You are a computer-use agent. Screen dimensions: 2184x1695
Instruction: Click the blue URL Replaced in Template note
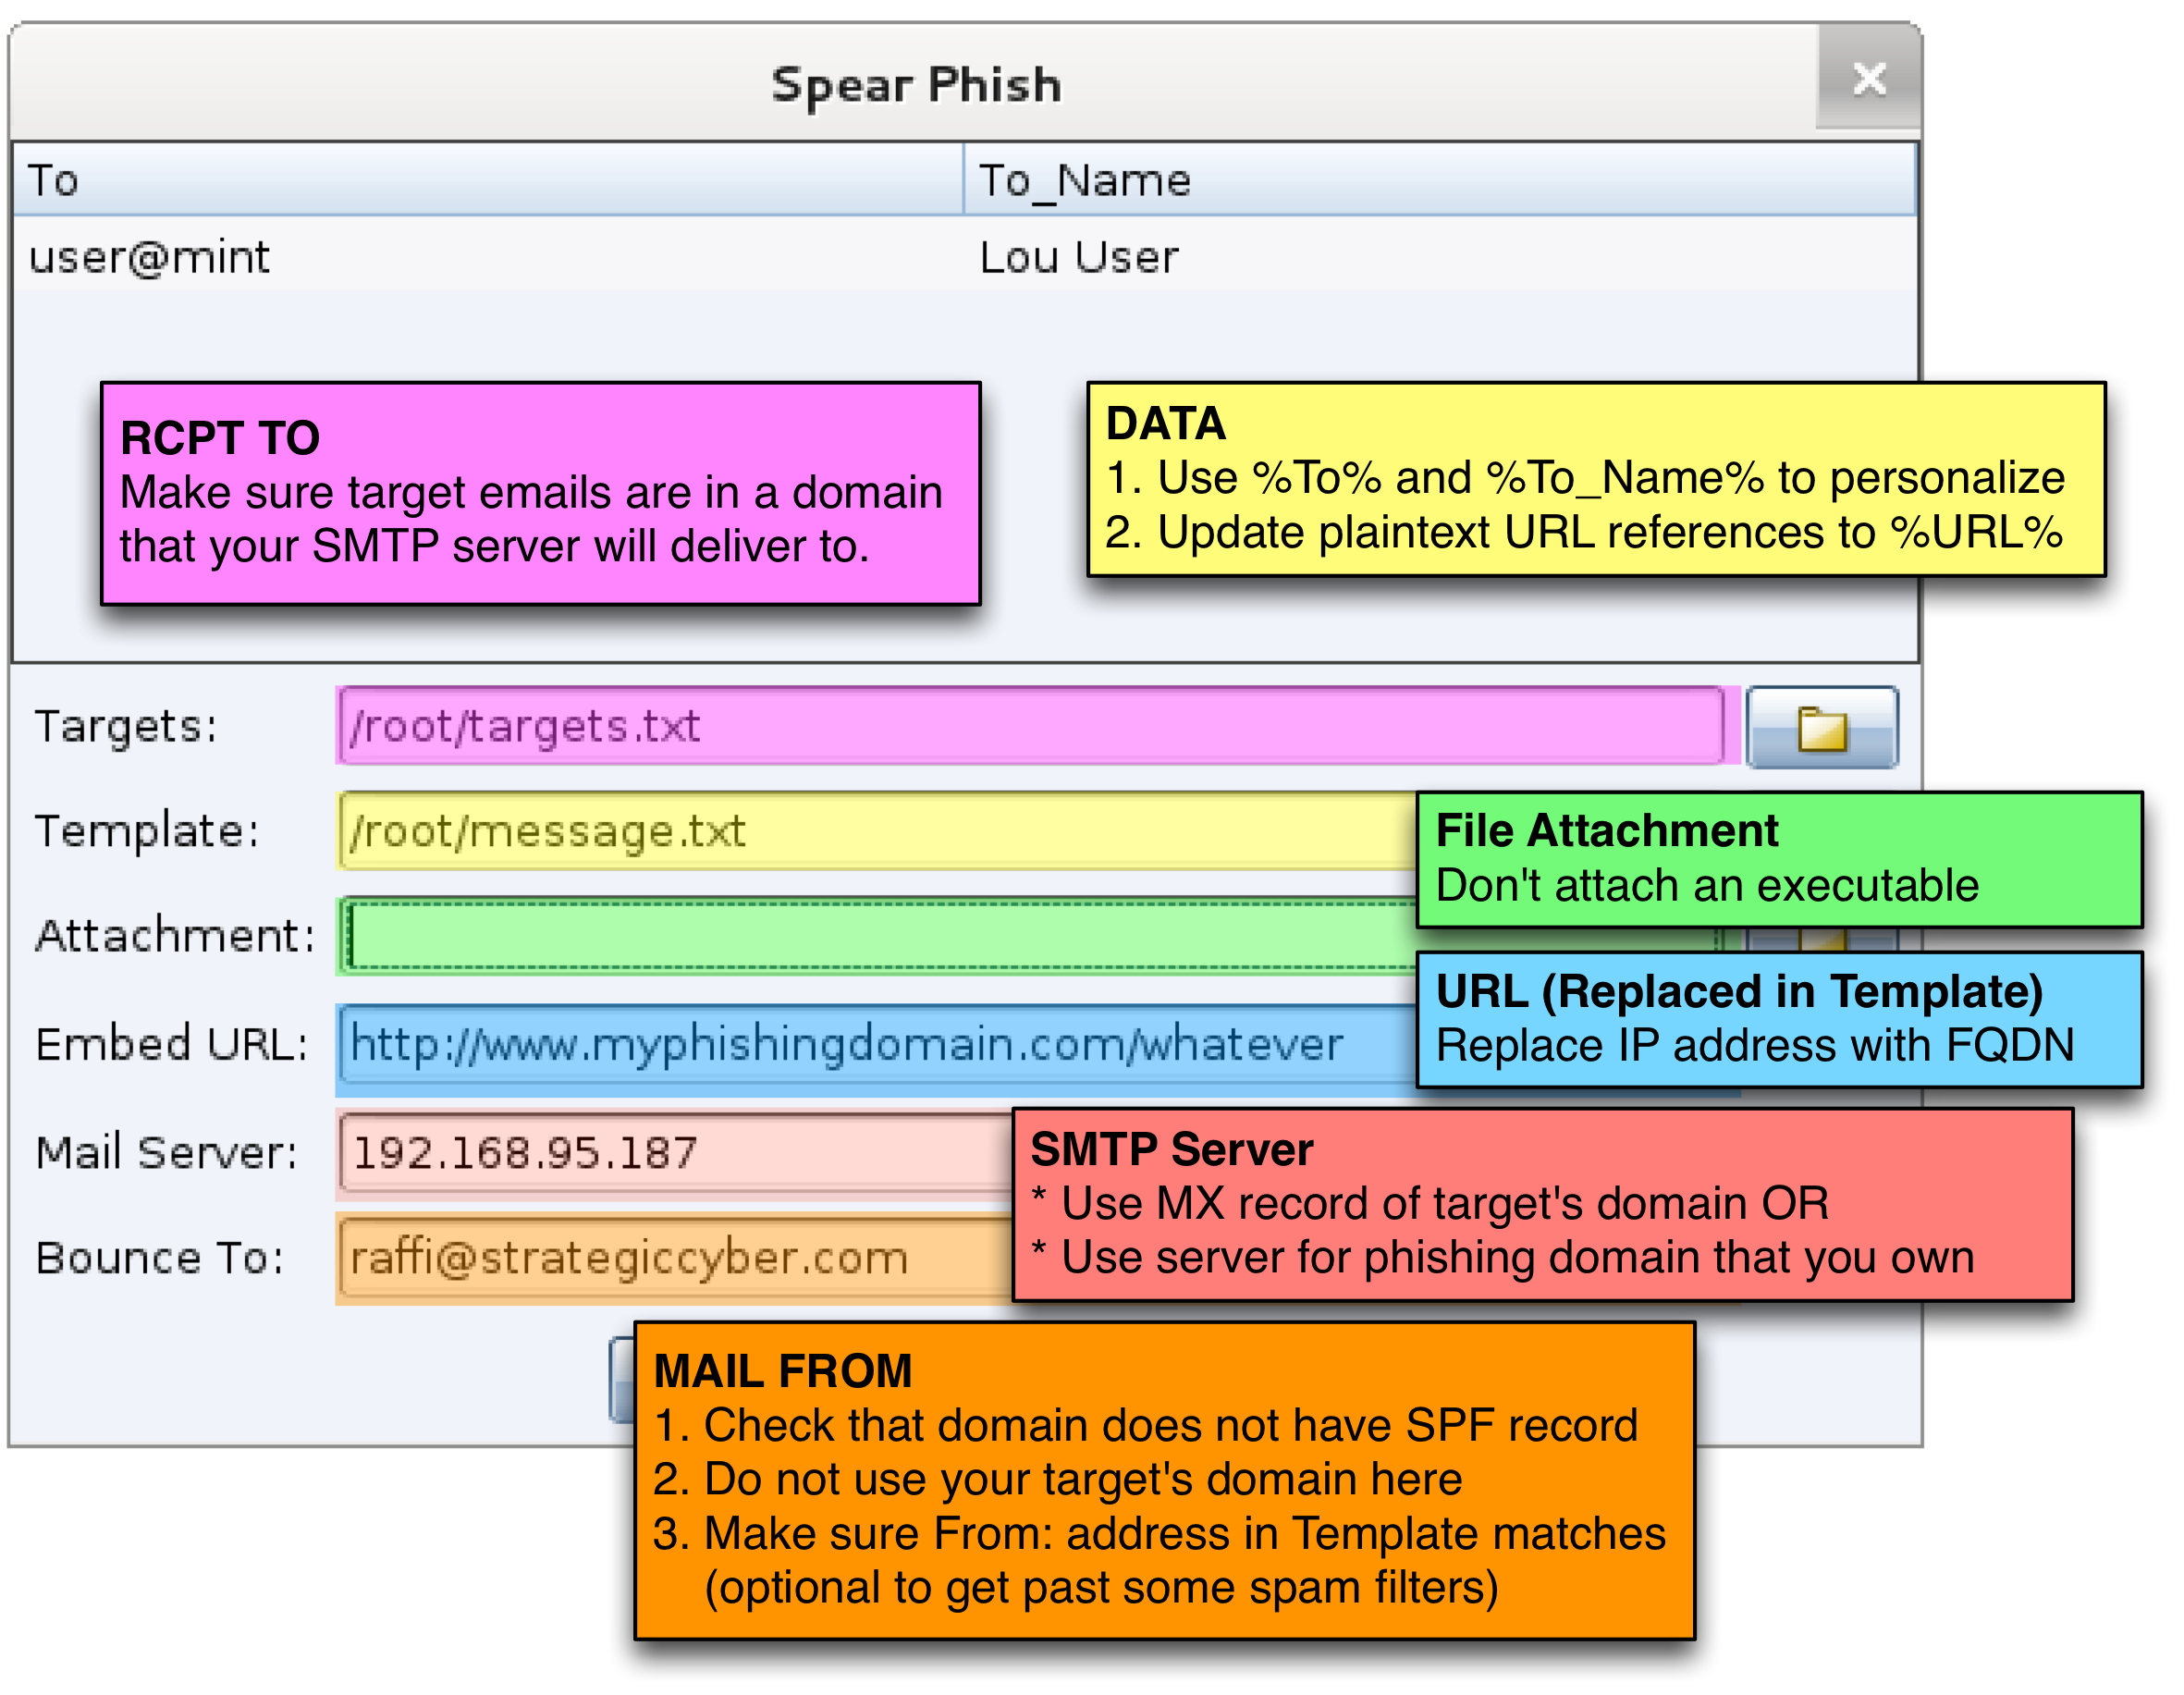1777,1019
